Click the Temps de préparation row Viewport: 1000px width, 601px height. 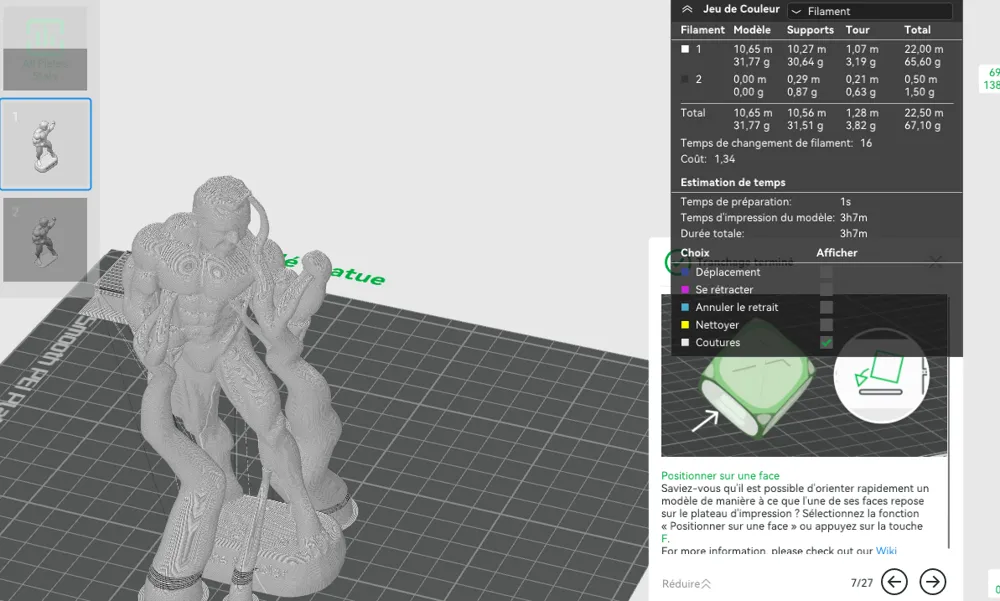coord(765,202)
